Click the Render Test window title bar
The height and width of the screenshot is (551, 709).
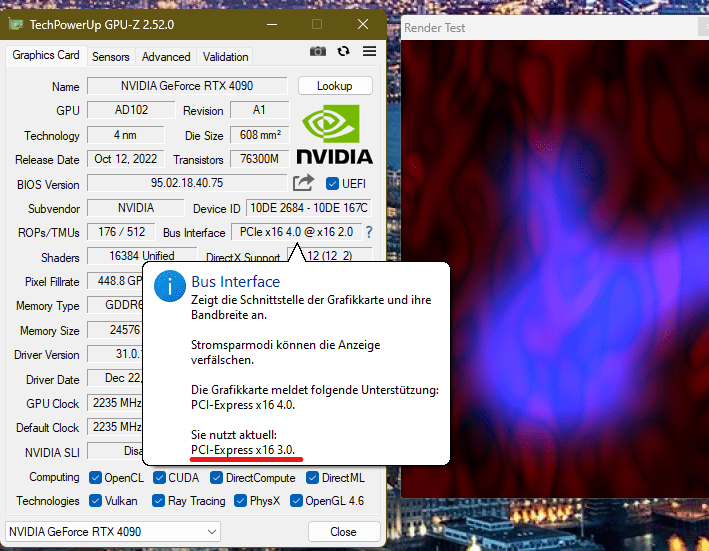[x=555, y=28]
